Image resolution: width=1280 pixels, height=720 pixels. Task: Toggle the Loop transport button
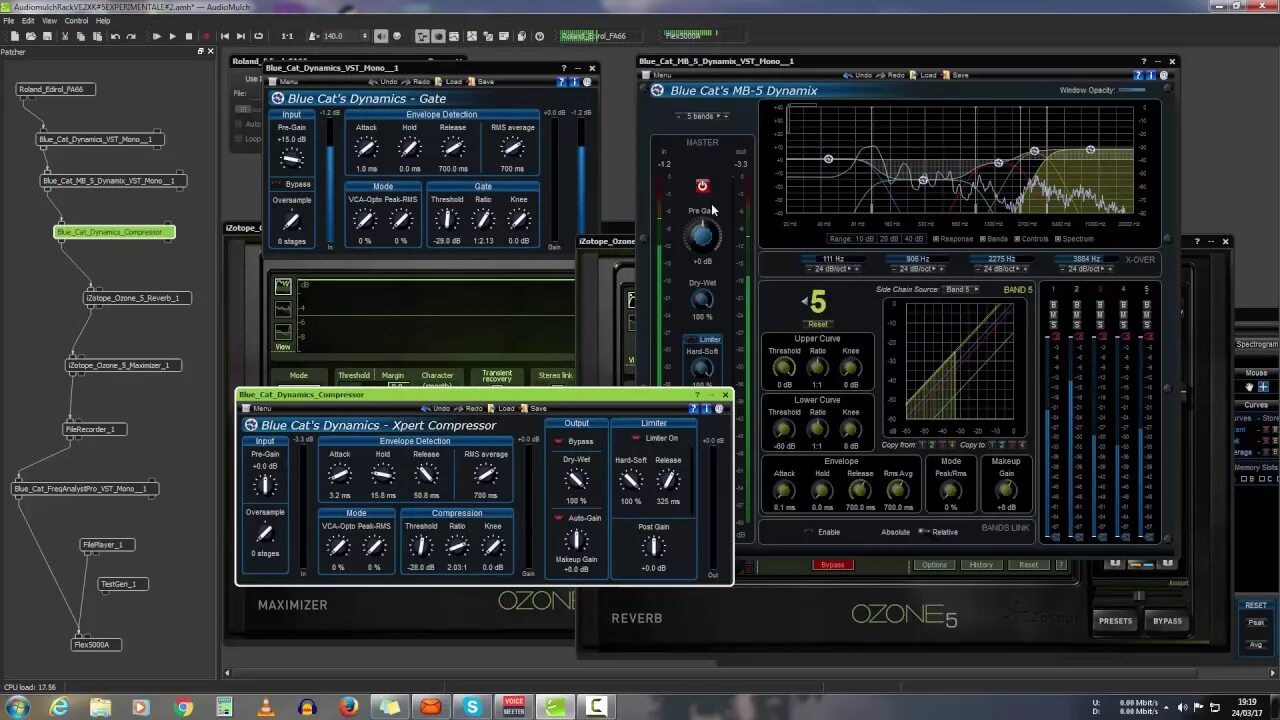(258, 36)
